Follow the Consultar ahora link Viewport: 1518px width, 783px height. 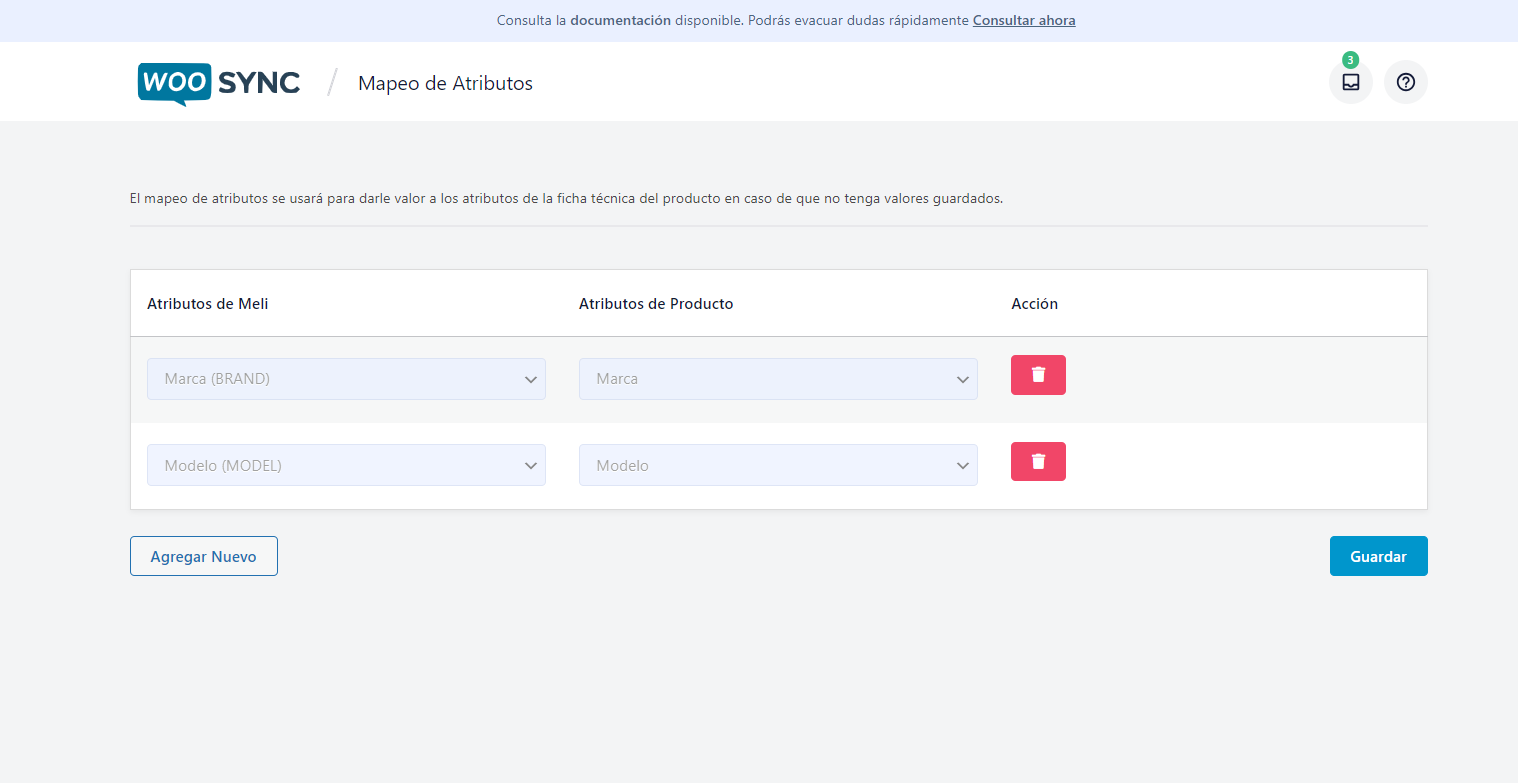coord(1024,20)
